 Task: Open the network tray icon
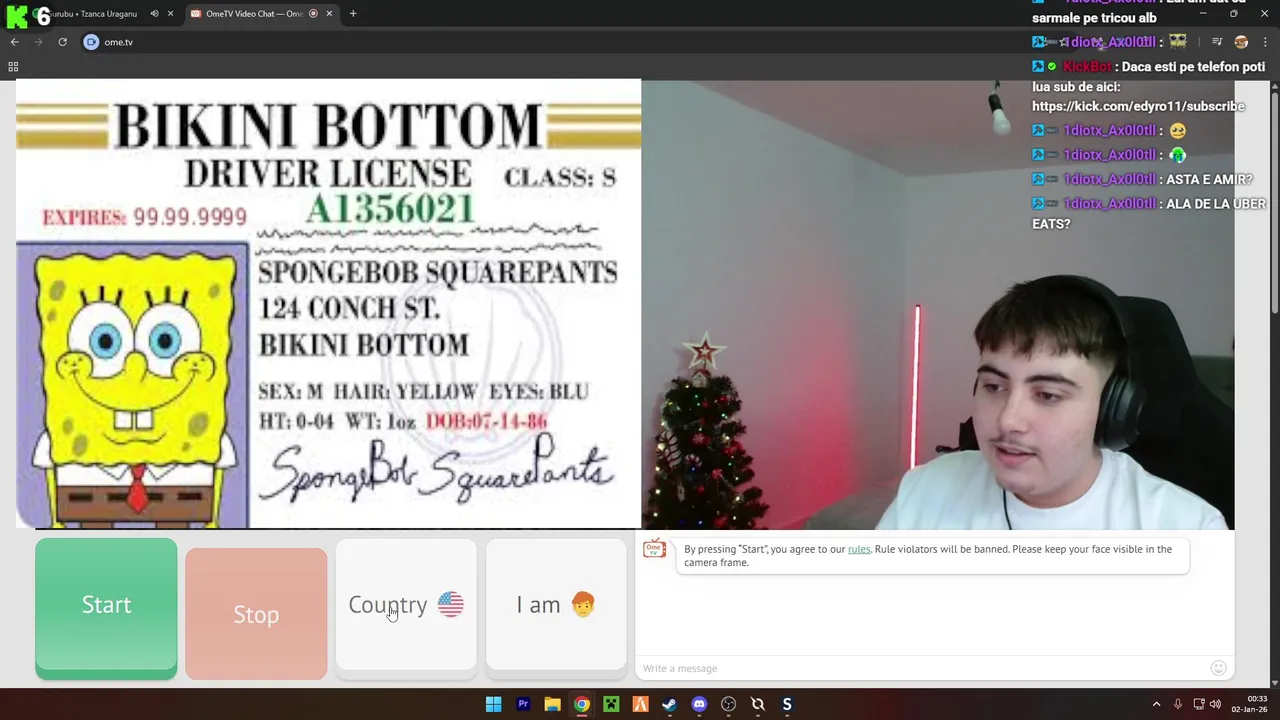point(1198,704)
